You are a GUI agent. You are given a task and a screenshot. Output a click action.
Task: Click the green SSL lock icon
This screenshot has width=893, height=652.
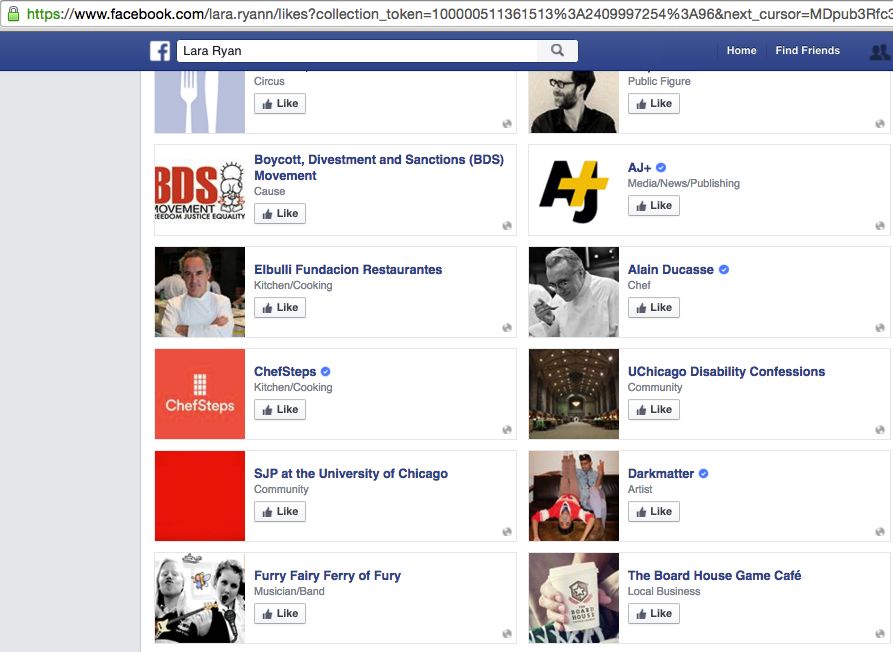pyautogui.click(x=13, y=14)
